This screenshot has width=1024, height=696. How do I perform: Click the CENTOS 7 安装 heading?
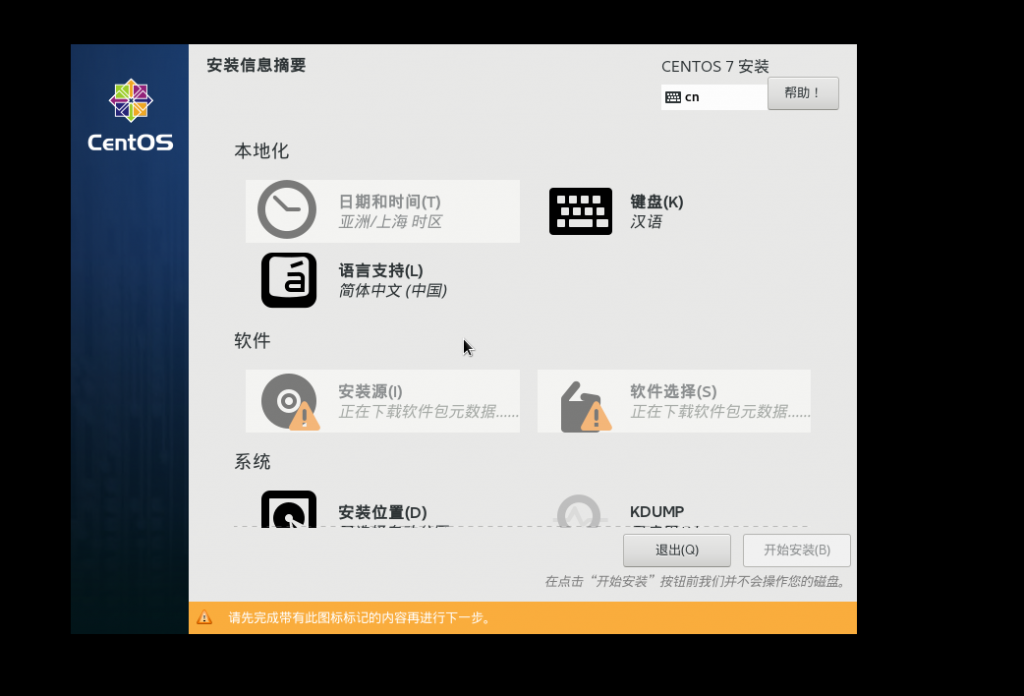click(x=715, y=67)
